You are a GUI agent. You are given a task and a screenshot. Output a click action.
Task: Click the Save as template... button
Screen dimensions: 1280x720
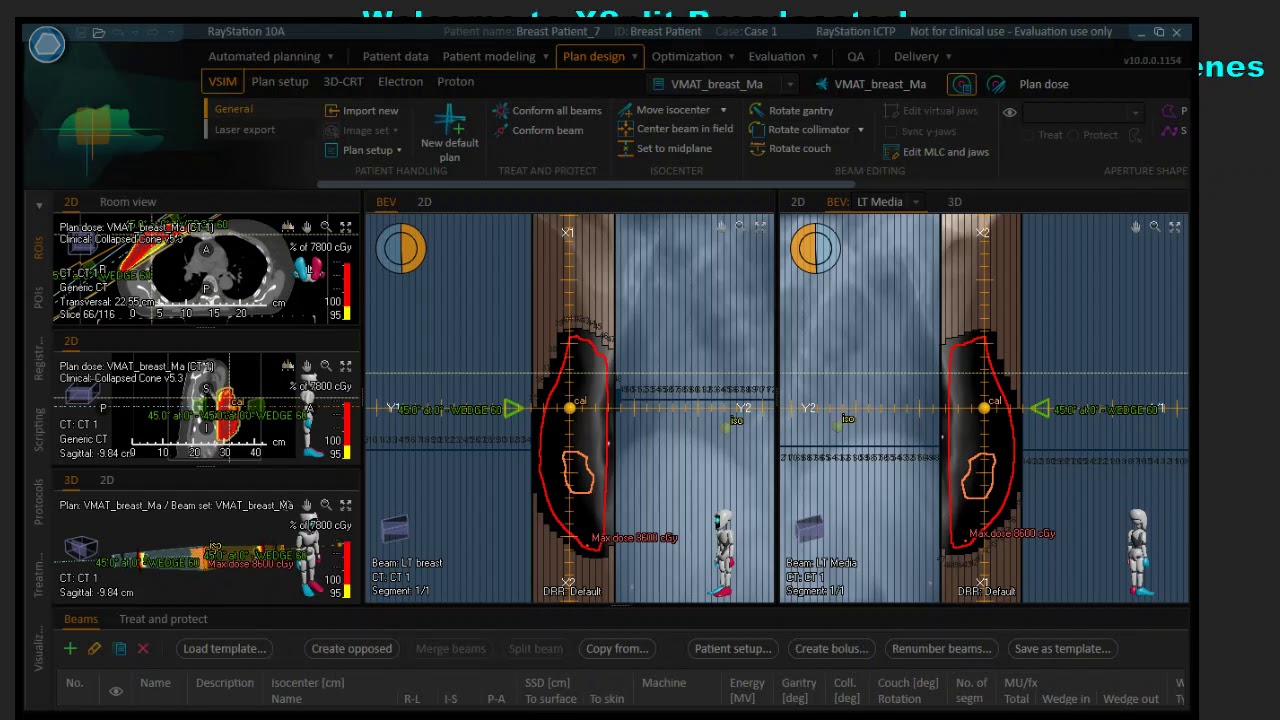pyautogui.click(x=1062, y=649)
